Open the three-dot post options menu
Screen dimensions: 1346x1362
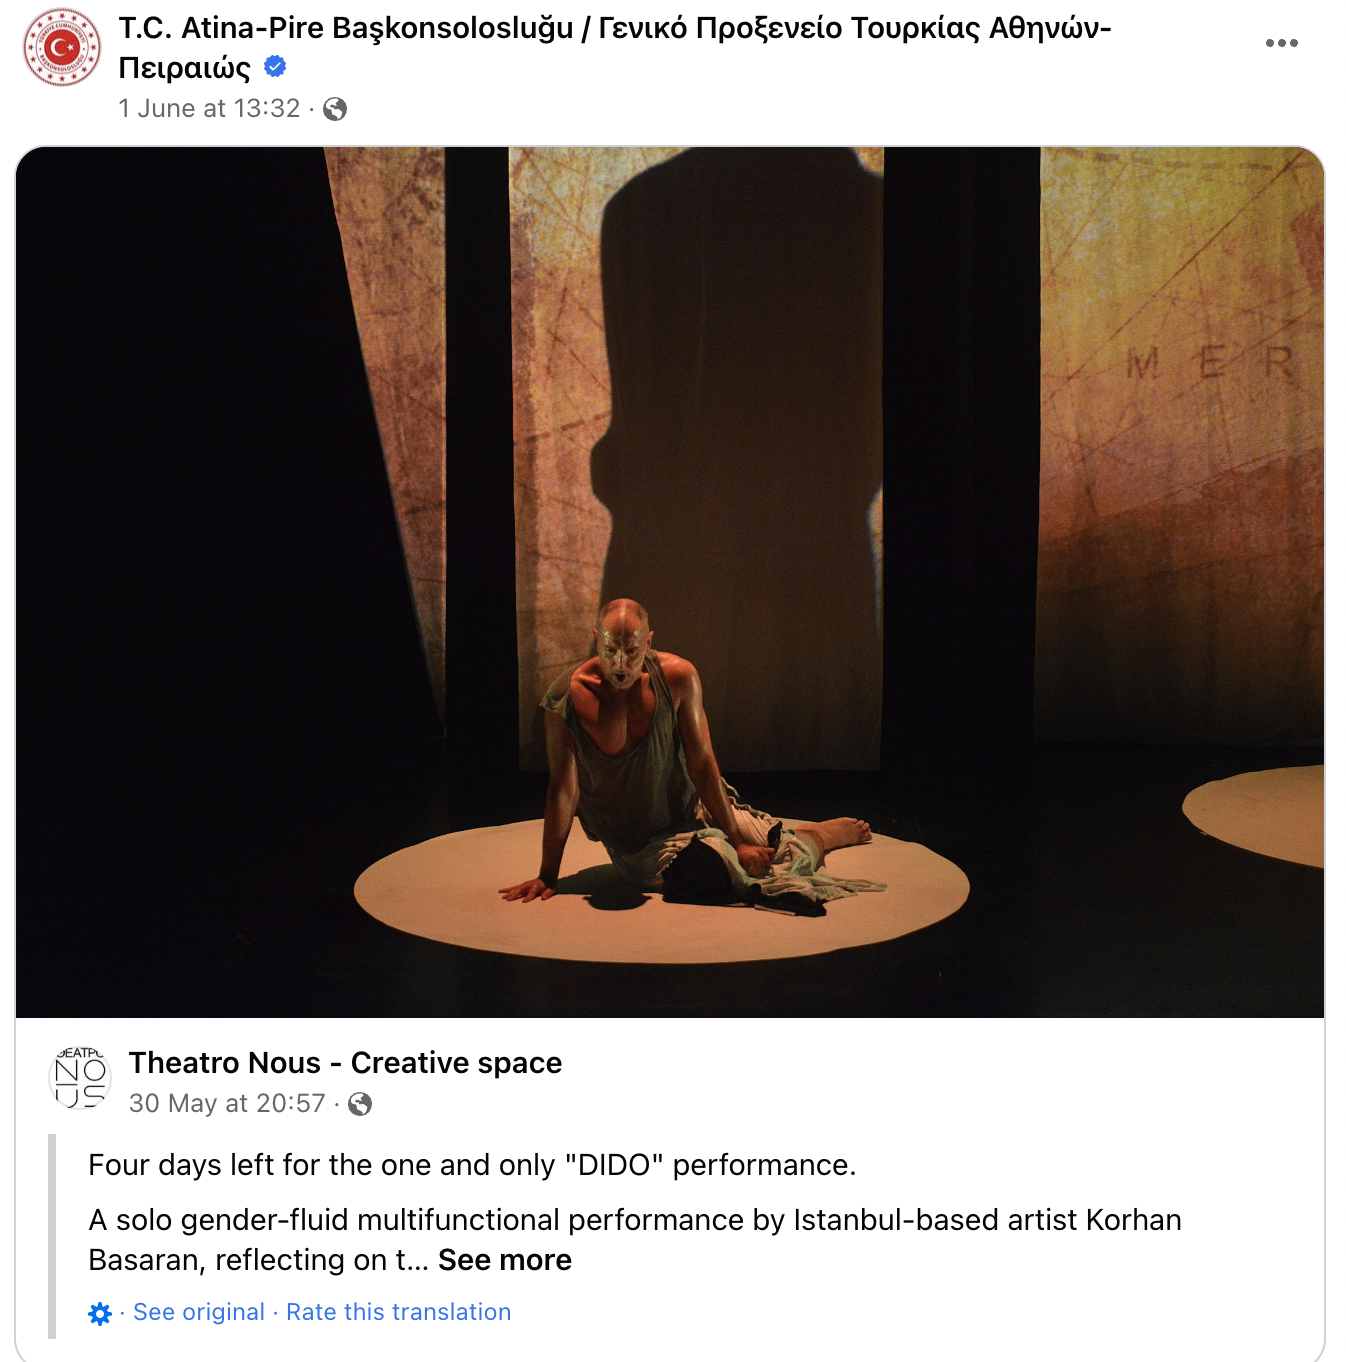(1281, 43)
